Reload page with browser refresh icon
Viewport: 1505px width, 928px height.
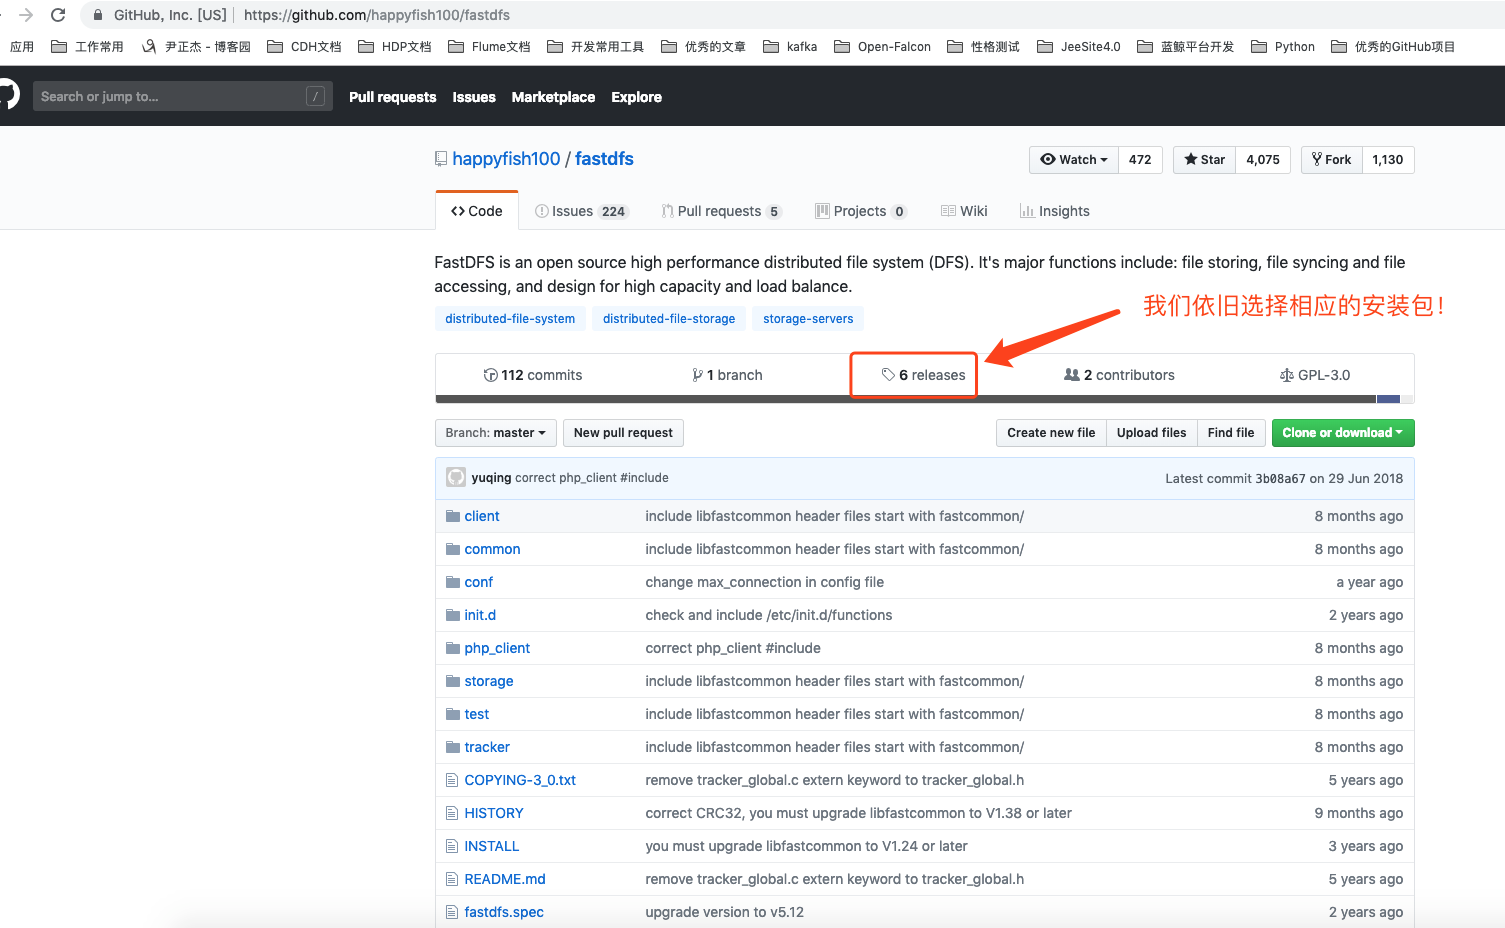click(x=58, y=15)
